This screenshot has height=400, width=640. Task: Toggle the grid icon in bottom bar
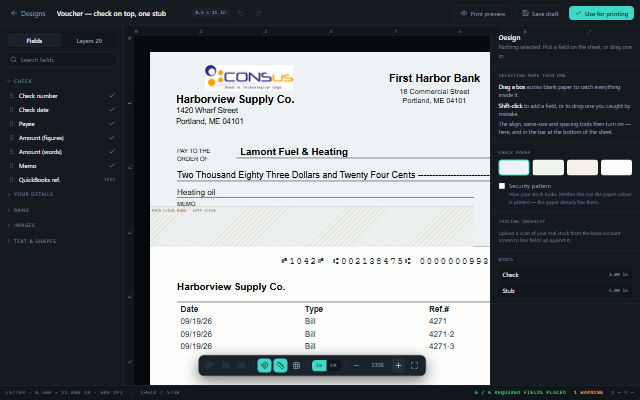[x=297, y=365]
